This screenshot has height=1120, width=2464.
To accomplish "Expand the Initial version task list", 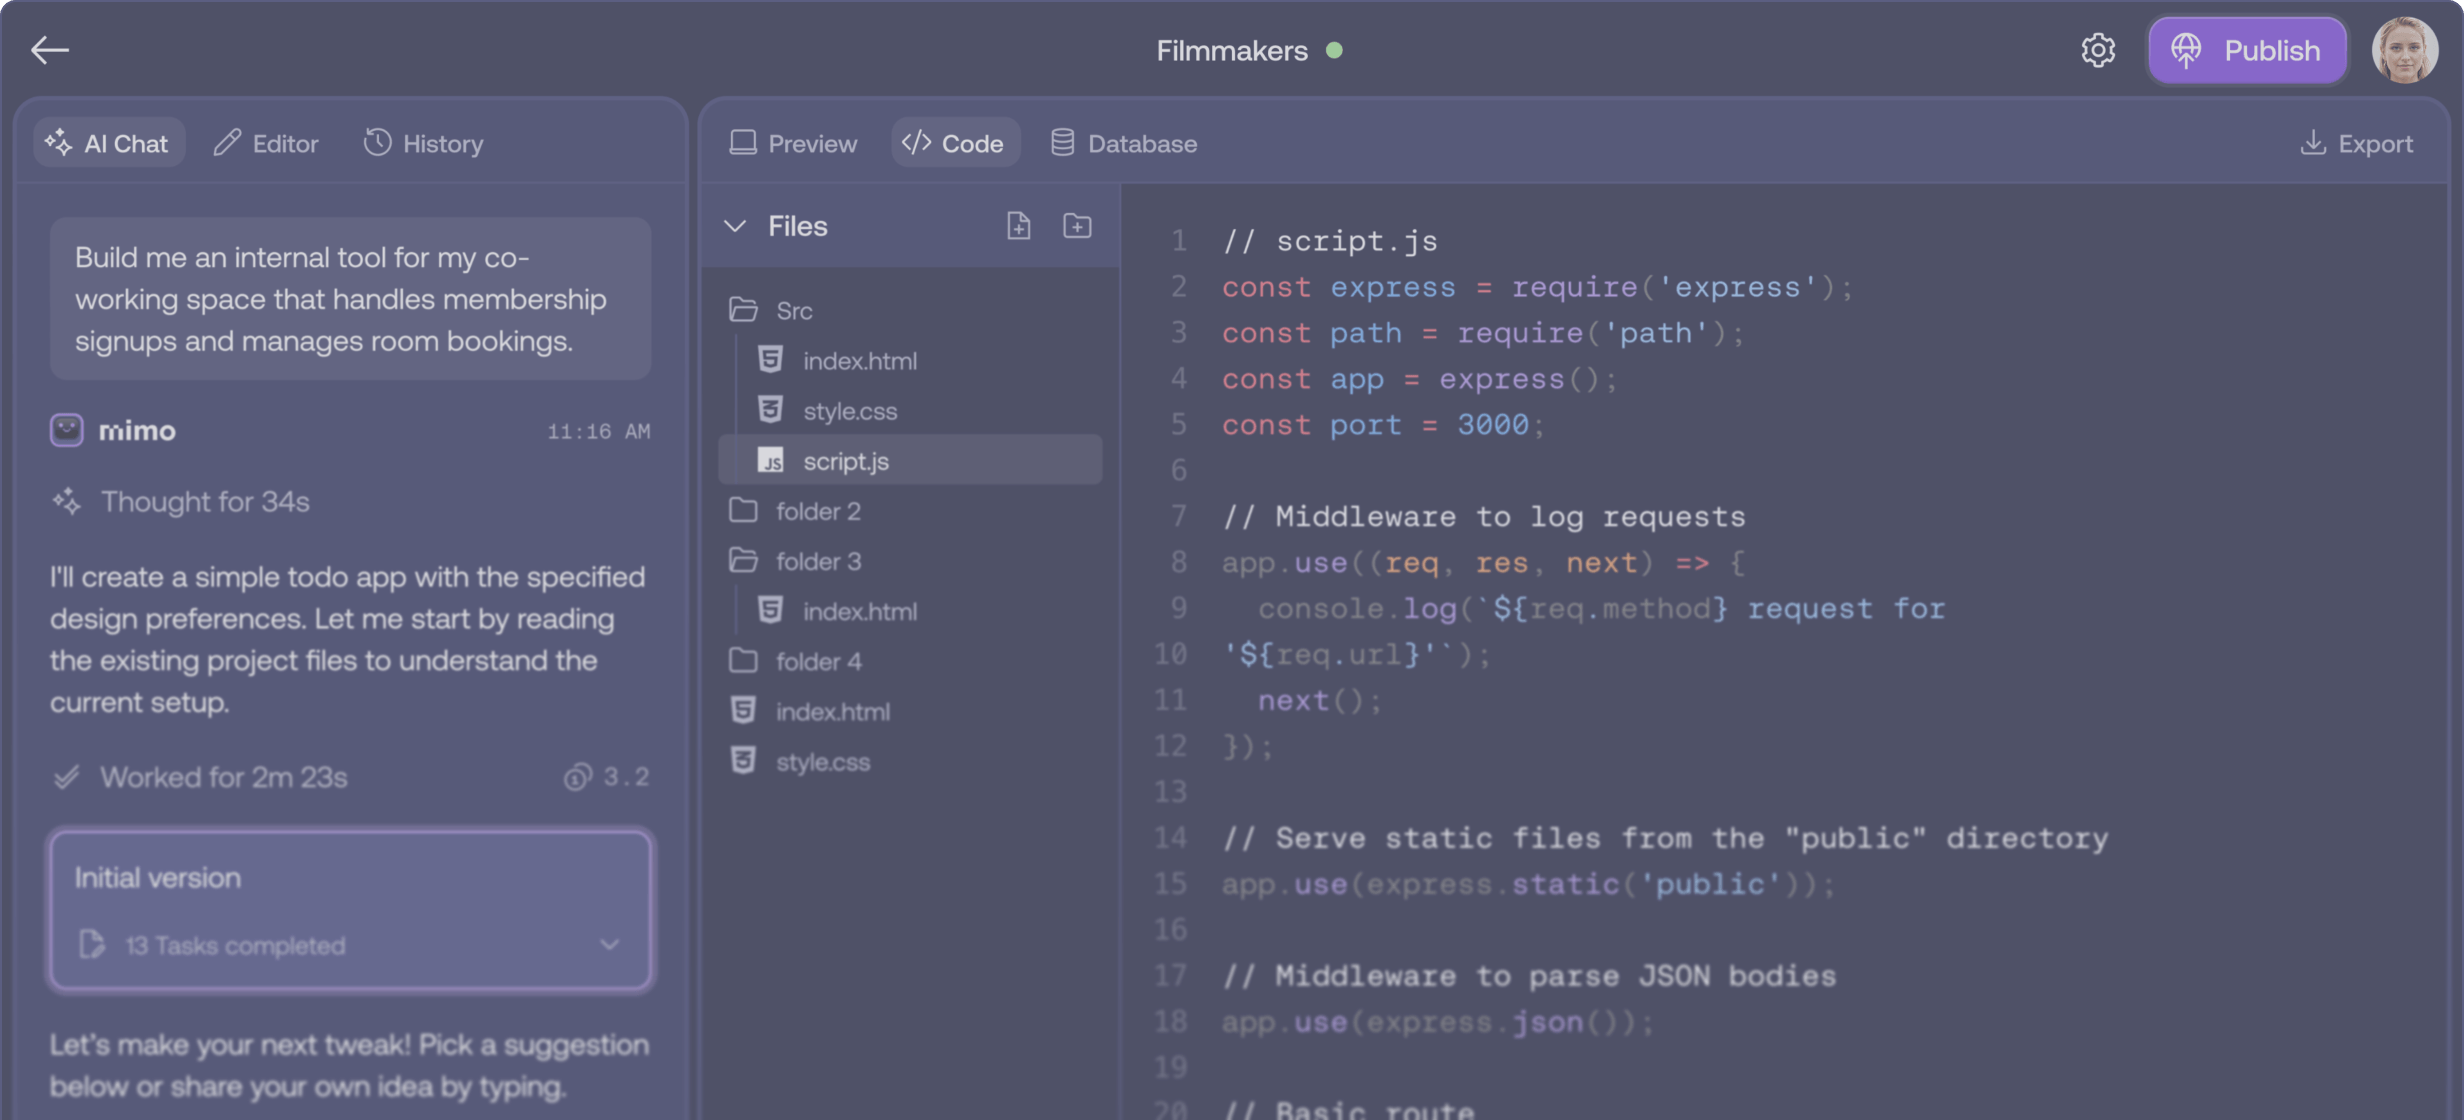I will pos(610,944).
